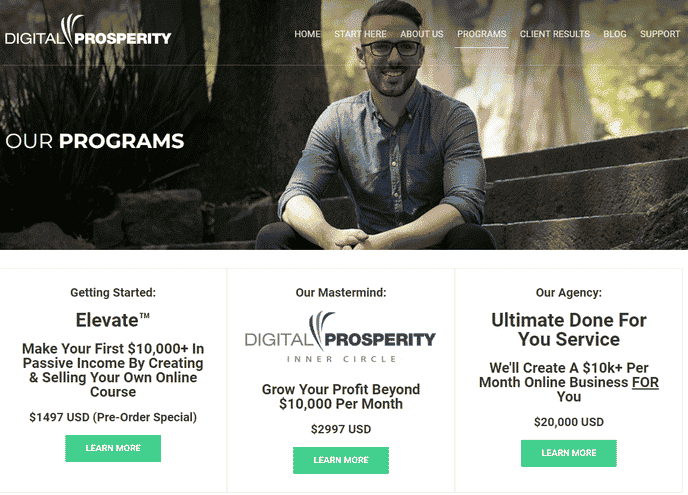
Task: Click the Digital Prosperity header logo
Action: point(88,32)
